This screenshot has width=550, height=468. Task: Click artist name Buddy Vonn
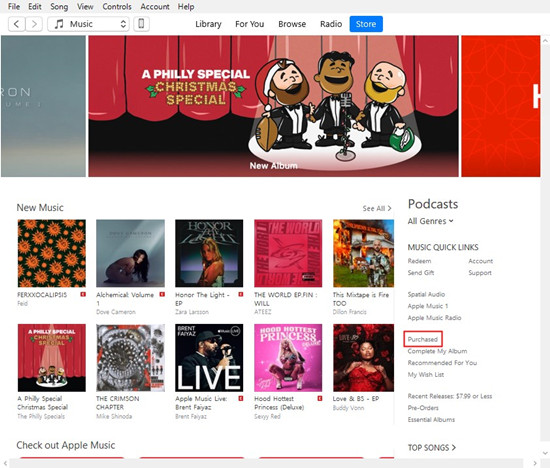click(x=348, y=408)
